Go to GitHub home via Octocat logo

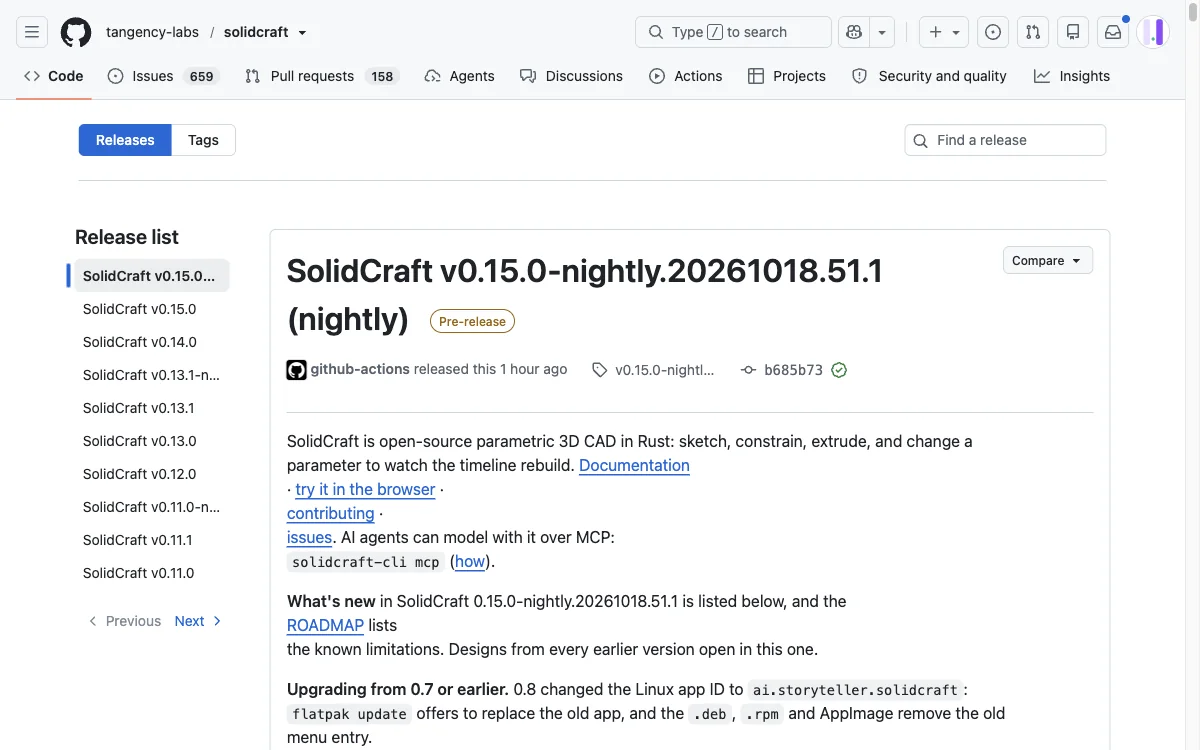click(x=76, y=32)
